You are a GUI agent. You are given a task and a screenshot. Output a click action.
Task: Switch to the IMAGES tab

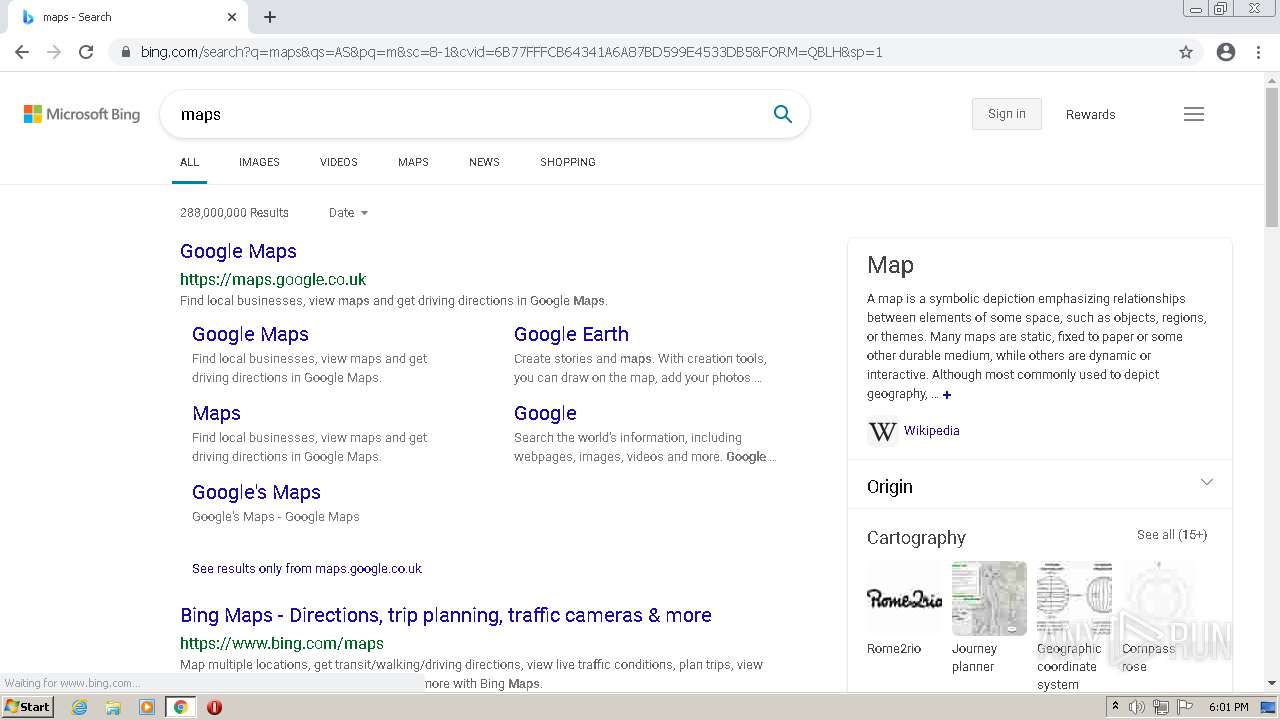click(x=259, y=162)
